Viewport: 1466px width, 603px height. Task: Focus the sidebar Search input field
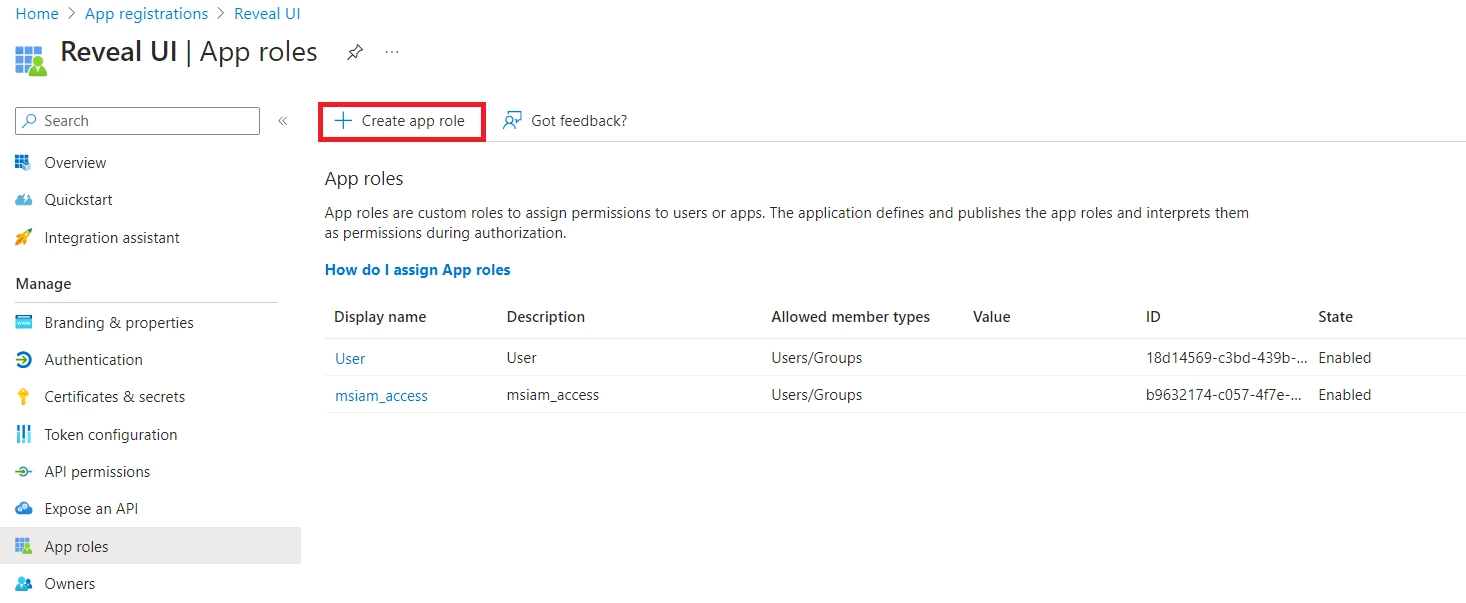pos(138,121)
